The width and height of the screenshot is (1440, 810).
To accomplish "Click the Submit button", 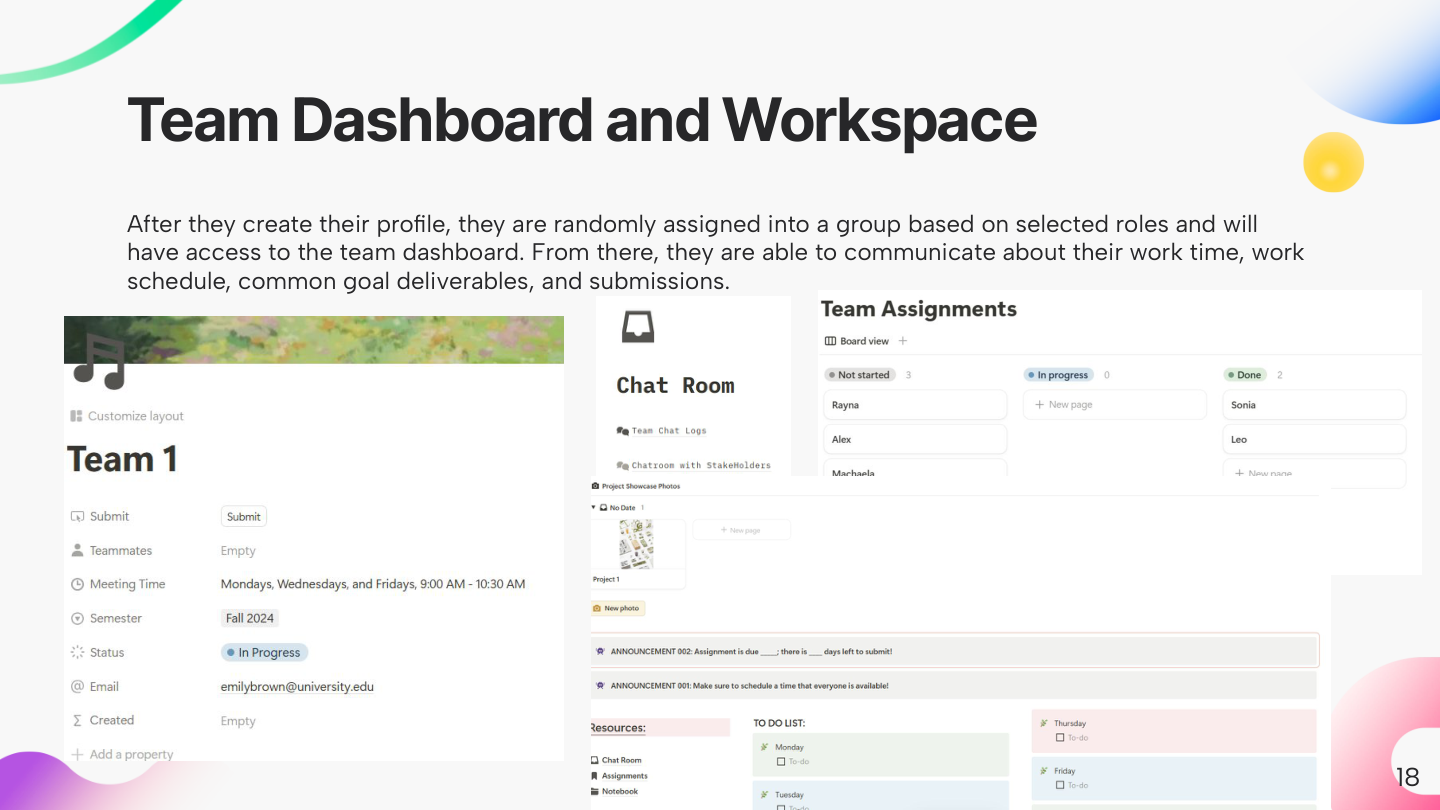I will (x=244, y=517).
